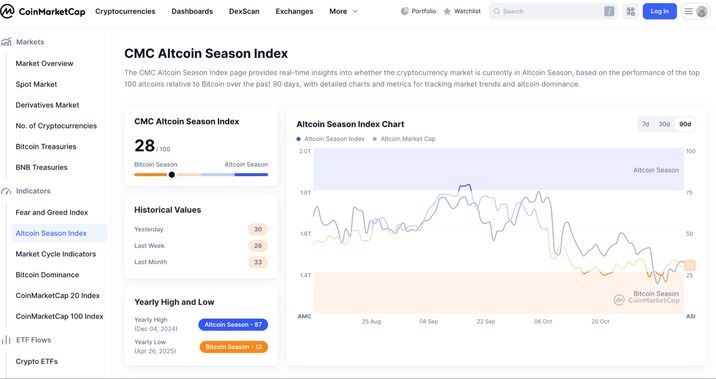Image resolution: width=716 pixels, height=379 pixels.
Task: Switch chart to 30d range
Action: (664, 124)
